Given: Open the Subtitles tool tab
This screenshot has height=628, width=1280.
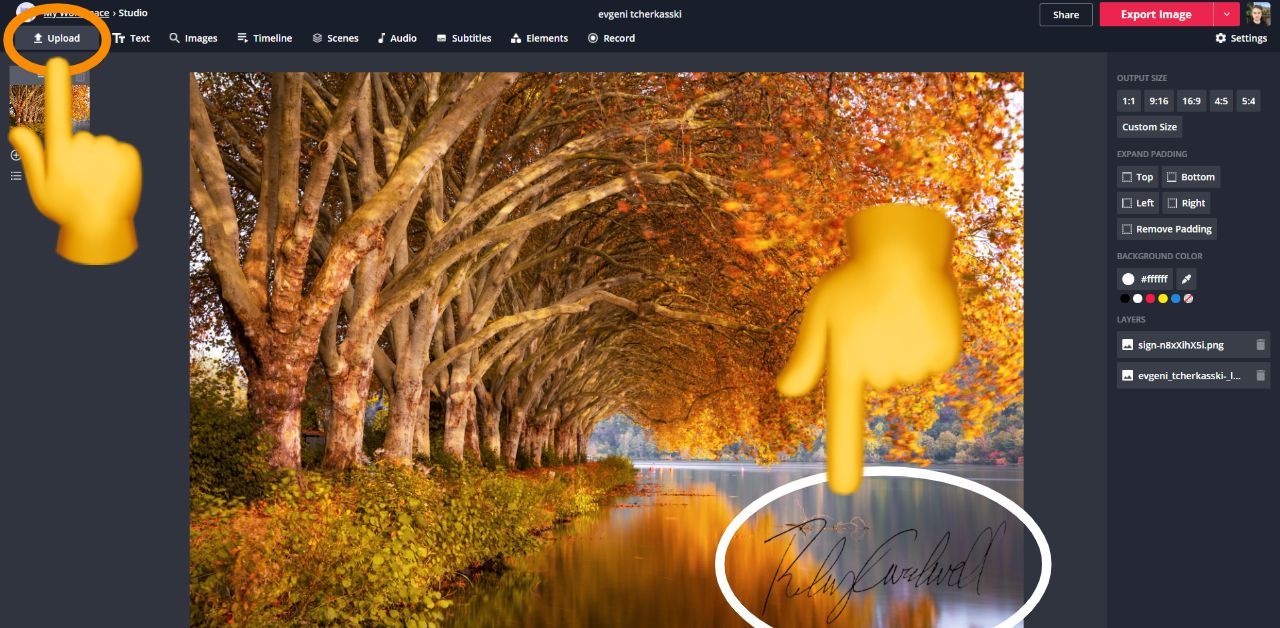Looking at the screenshot, I should [x=464, y=38].
